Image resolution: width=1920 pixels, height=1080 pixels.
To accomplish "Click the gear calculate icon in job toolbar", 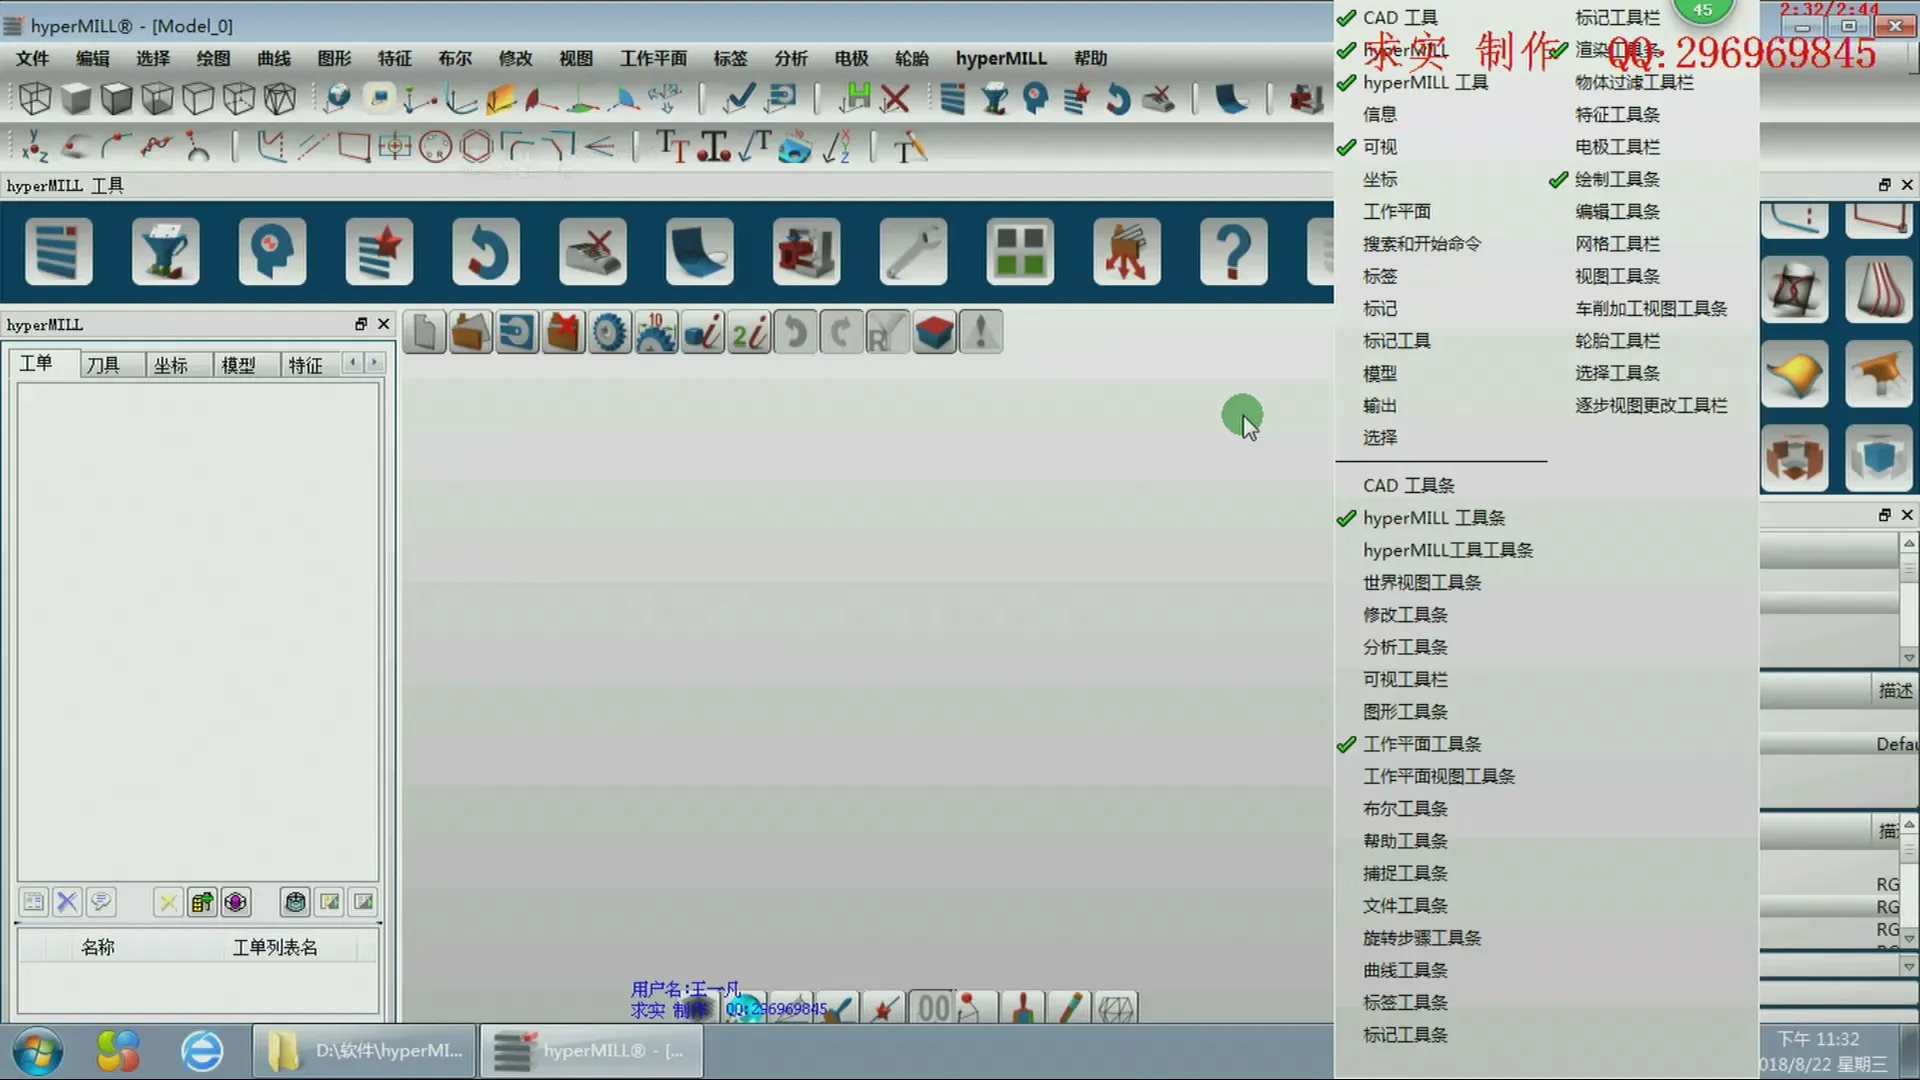I will 609,333.
